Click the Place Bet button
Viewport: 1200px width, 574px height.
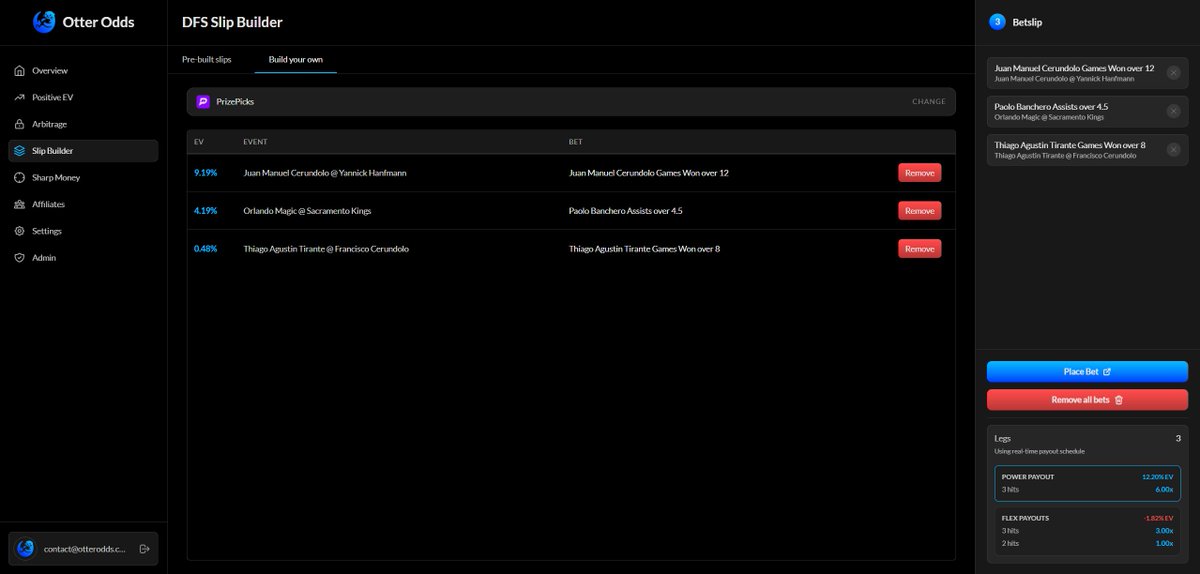[x=1087, y=372]
